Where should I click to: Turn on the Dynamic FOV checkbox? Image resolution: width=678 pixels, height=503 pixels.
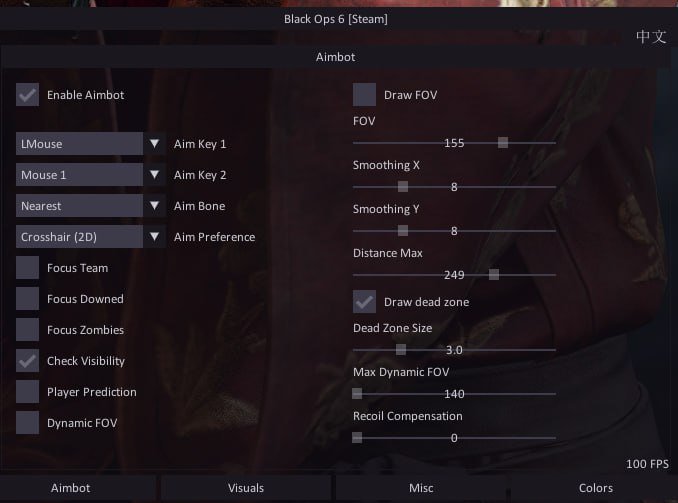pyautogui.click(x=28, y=423)
